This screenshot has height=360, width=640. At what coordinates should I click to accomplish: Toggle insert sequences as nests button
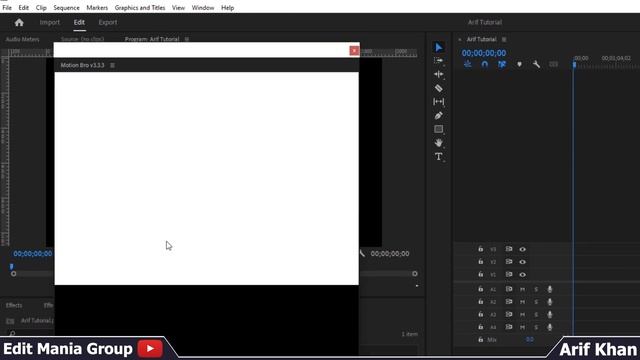coord(468,64)
